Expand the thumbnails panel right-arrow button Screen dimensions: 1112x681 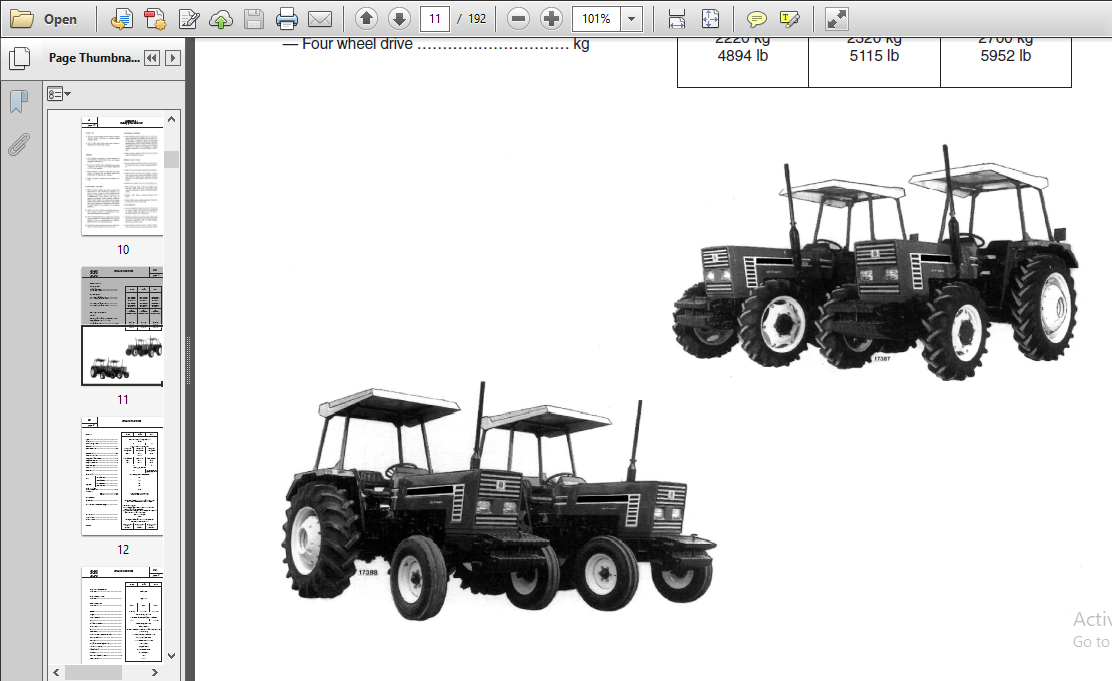point(172,58)
